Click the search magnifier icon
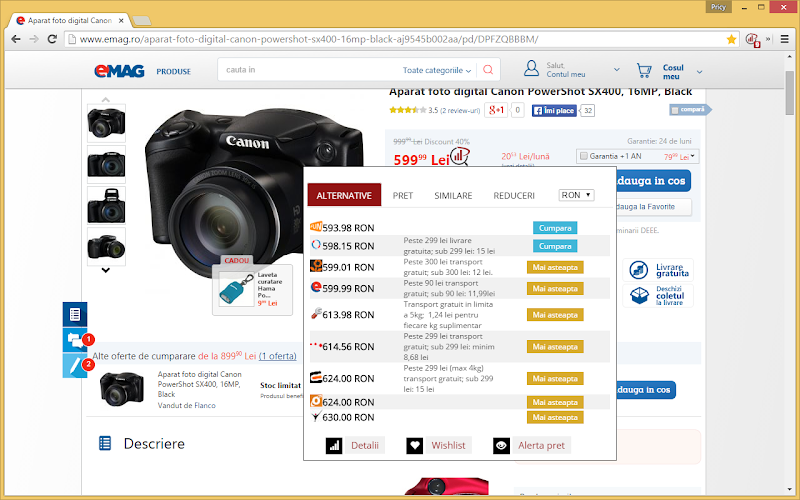 [x=488, y=70]
